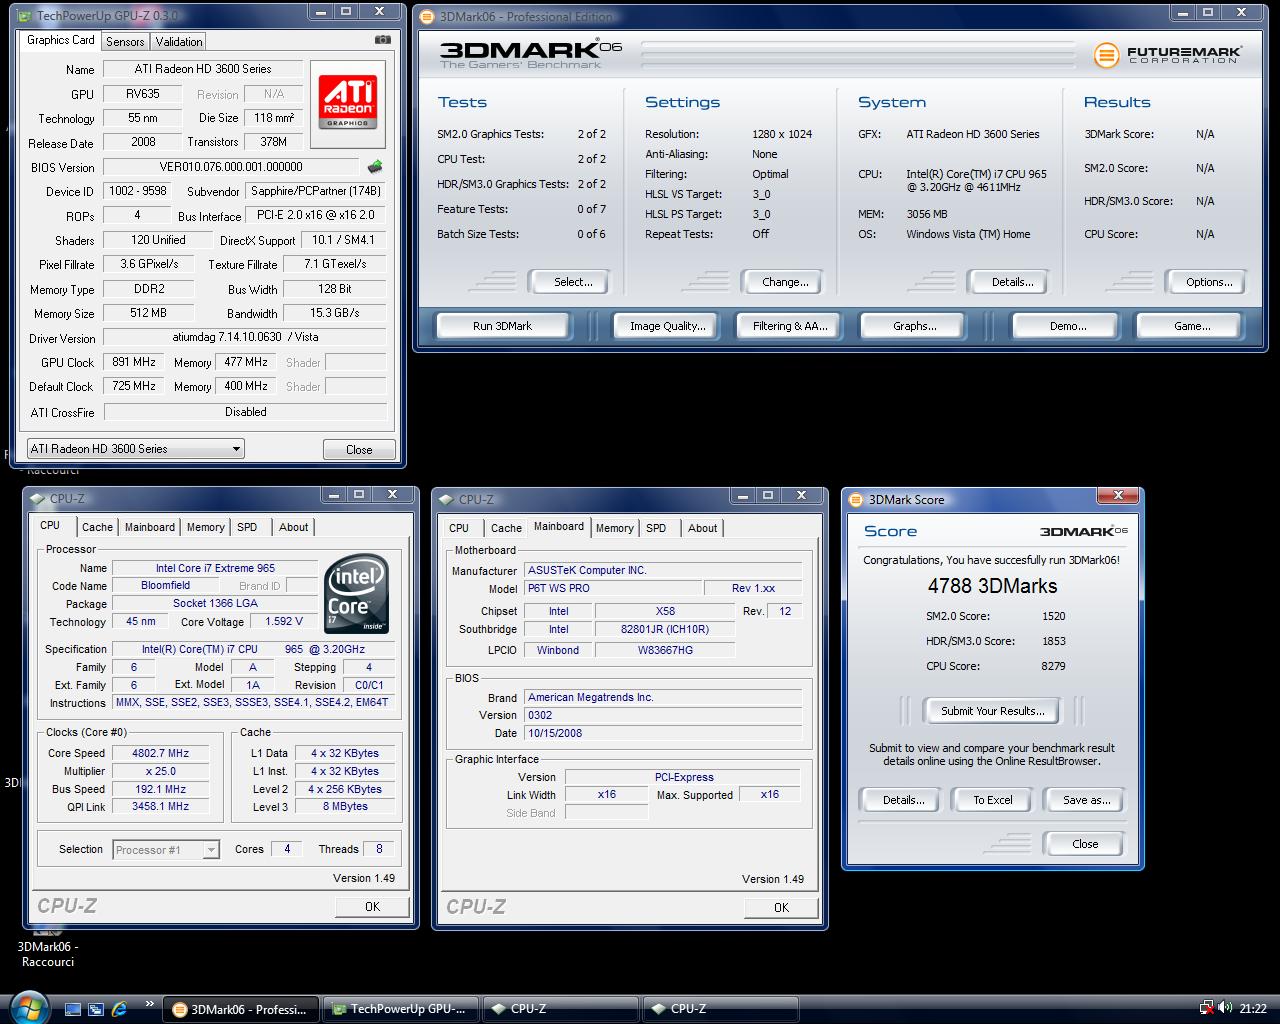Click the network icon in system tray
Screen dimensions: 1280x1024
coord(1206,1008)
